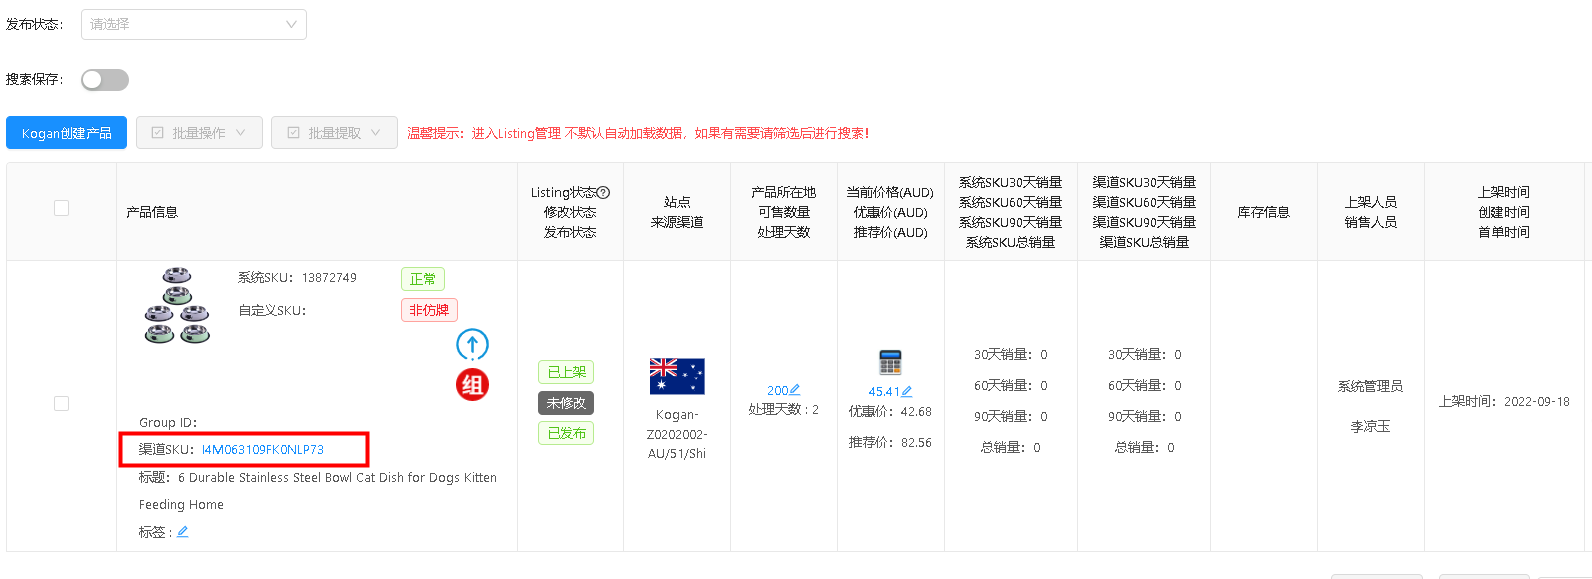The image size is (1592, 579).
Task: Click the Kogan-Z0202002-AU source channel text
Action: (677, 434)
